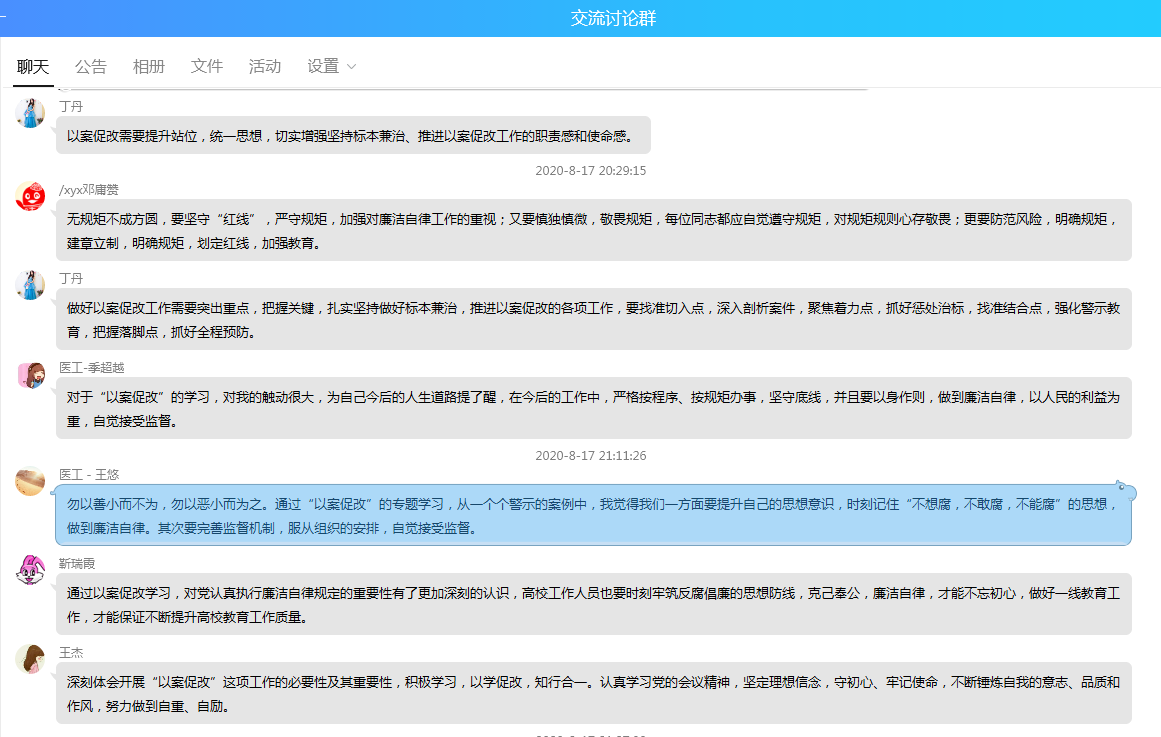Open 医工-季超越's profile avatar

pyautogui.click(x=31, y=375)
